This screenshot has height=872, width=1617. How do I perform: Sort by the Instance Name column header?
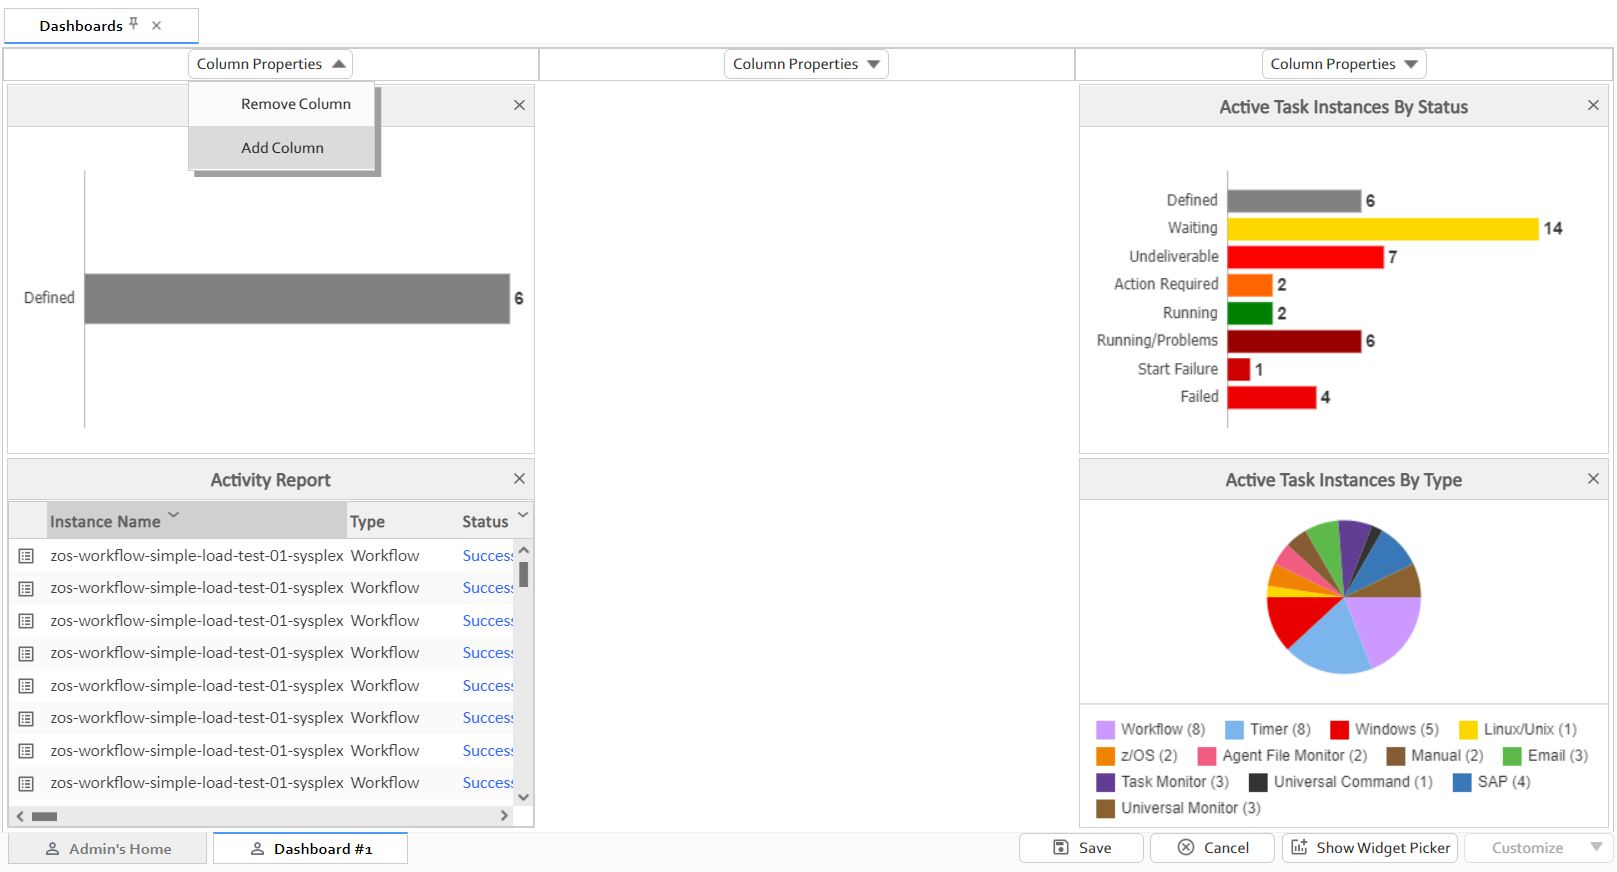coord(105,522)
